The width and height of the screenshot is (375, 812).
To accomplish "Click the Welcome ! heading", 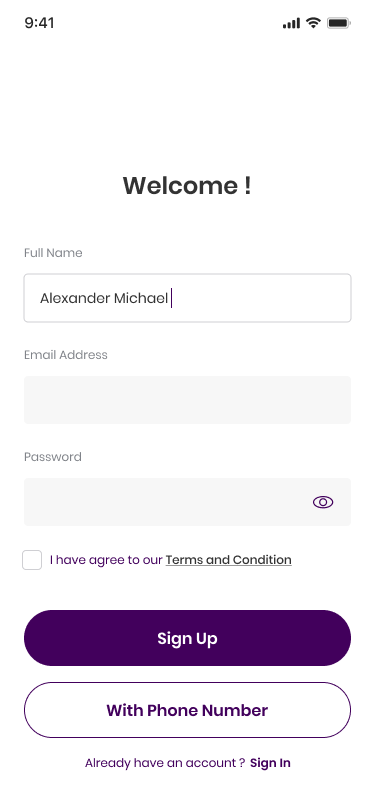I will pos(188,185).
